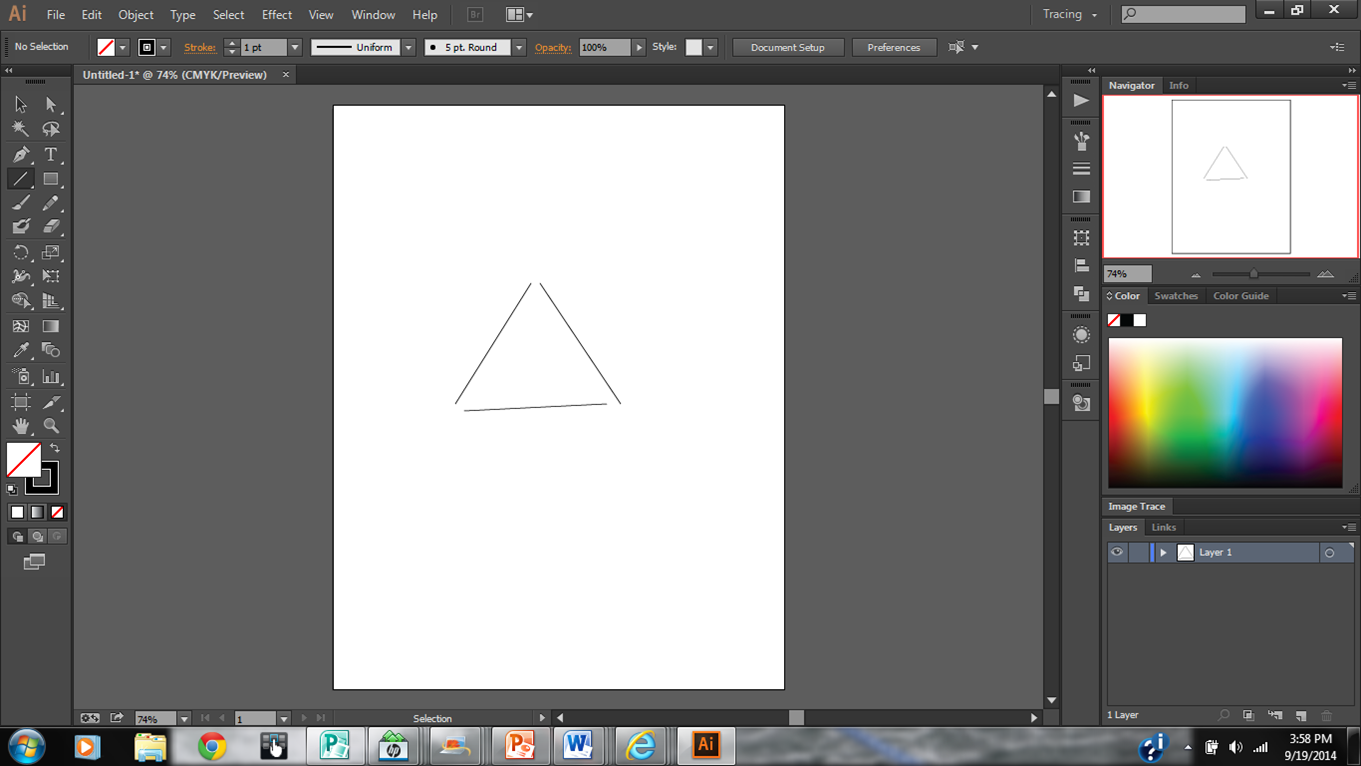Switch to the Links tab
The image size is (1361, 766).
coord(1163,527)
